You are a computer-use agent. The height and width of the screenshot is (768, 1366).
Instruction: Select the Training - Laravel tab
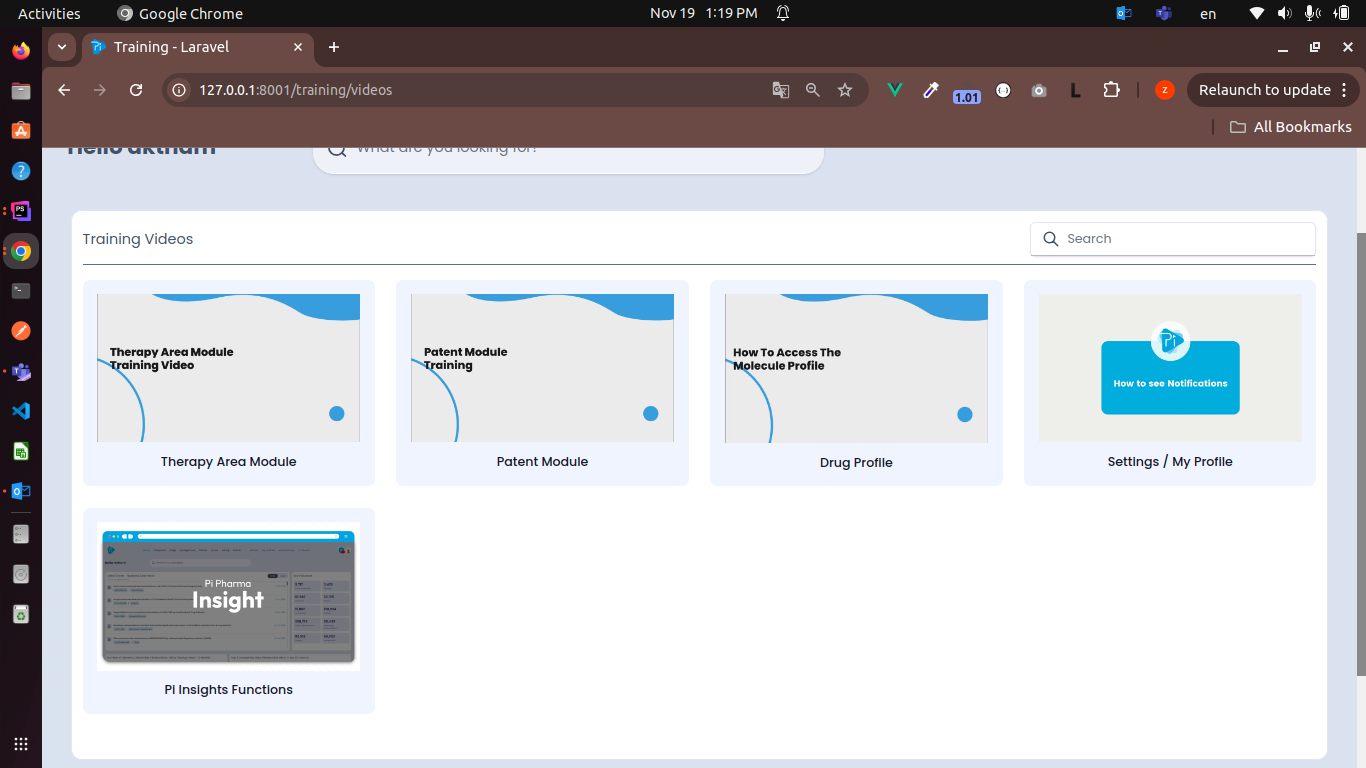197,47
